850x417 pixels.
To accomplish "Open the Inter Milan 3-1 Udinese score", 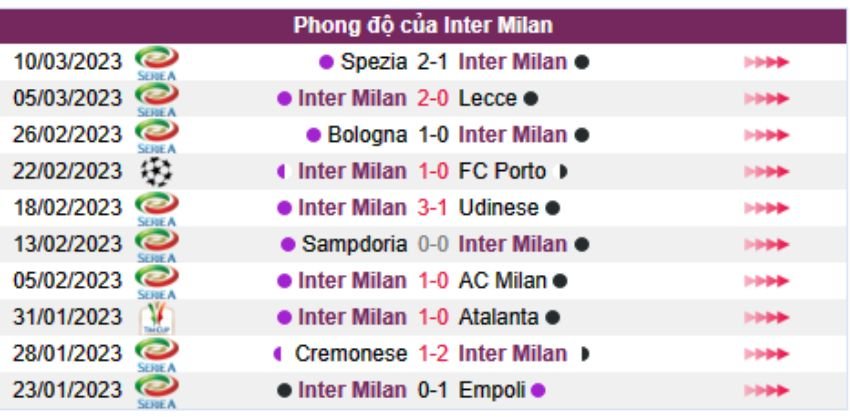I will [432, 208].
